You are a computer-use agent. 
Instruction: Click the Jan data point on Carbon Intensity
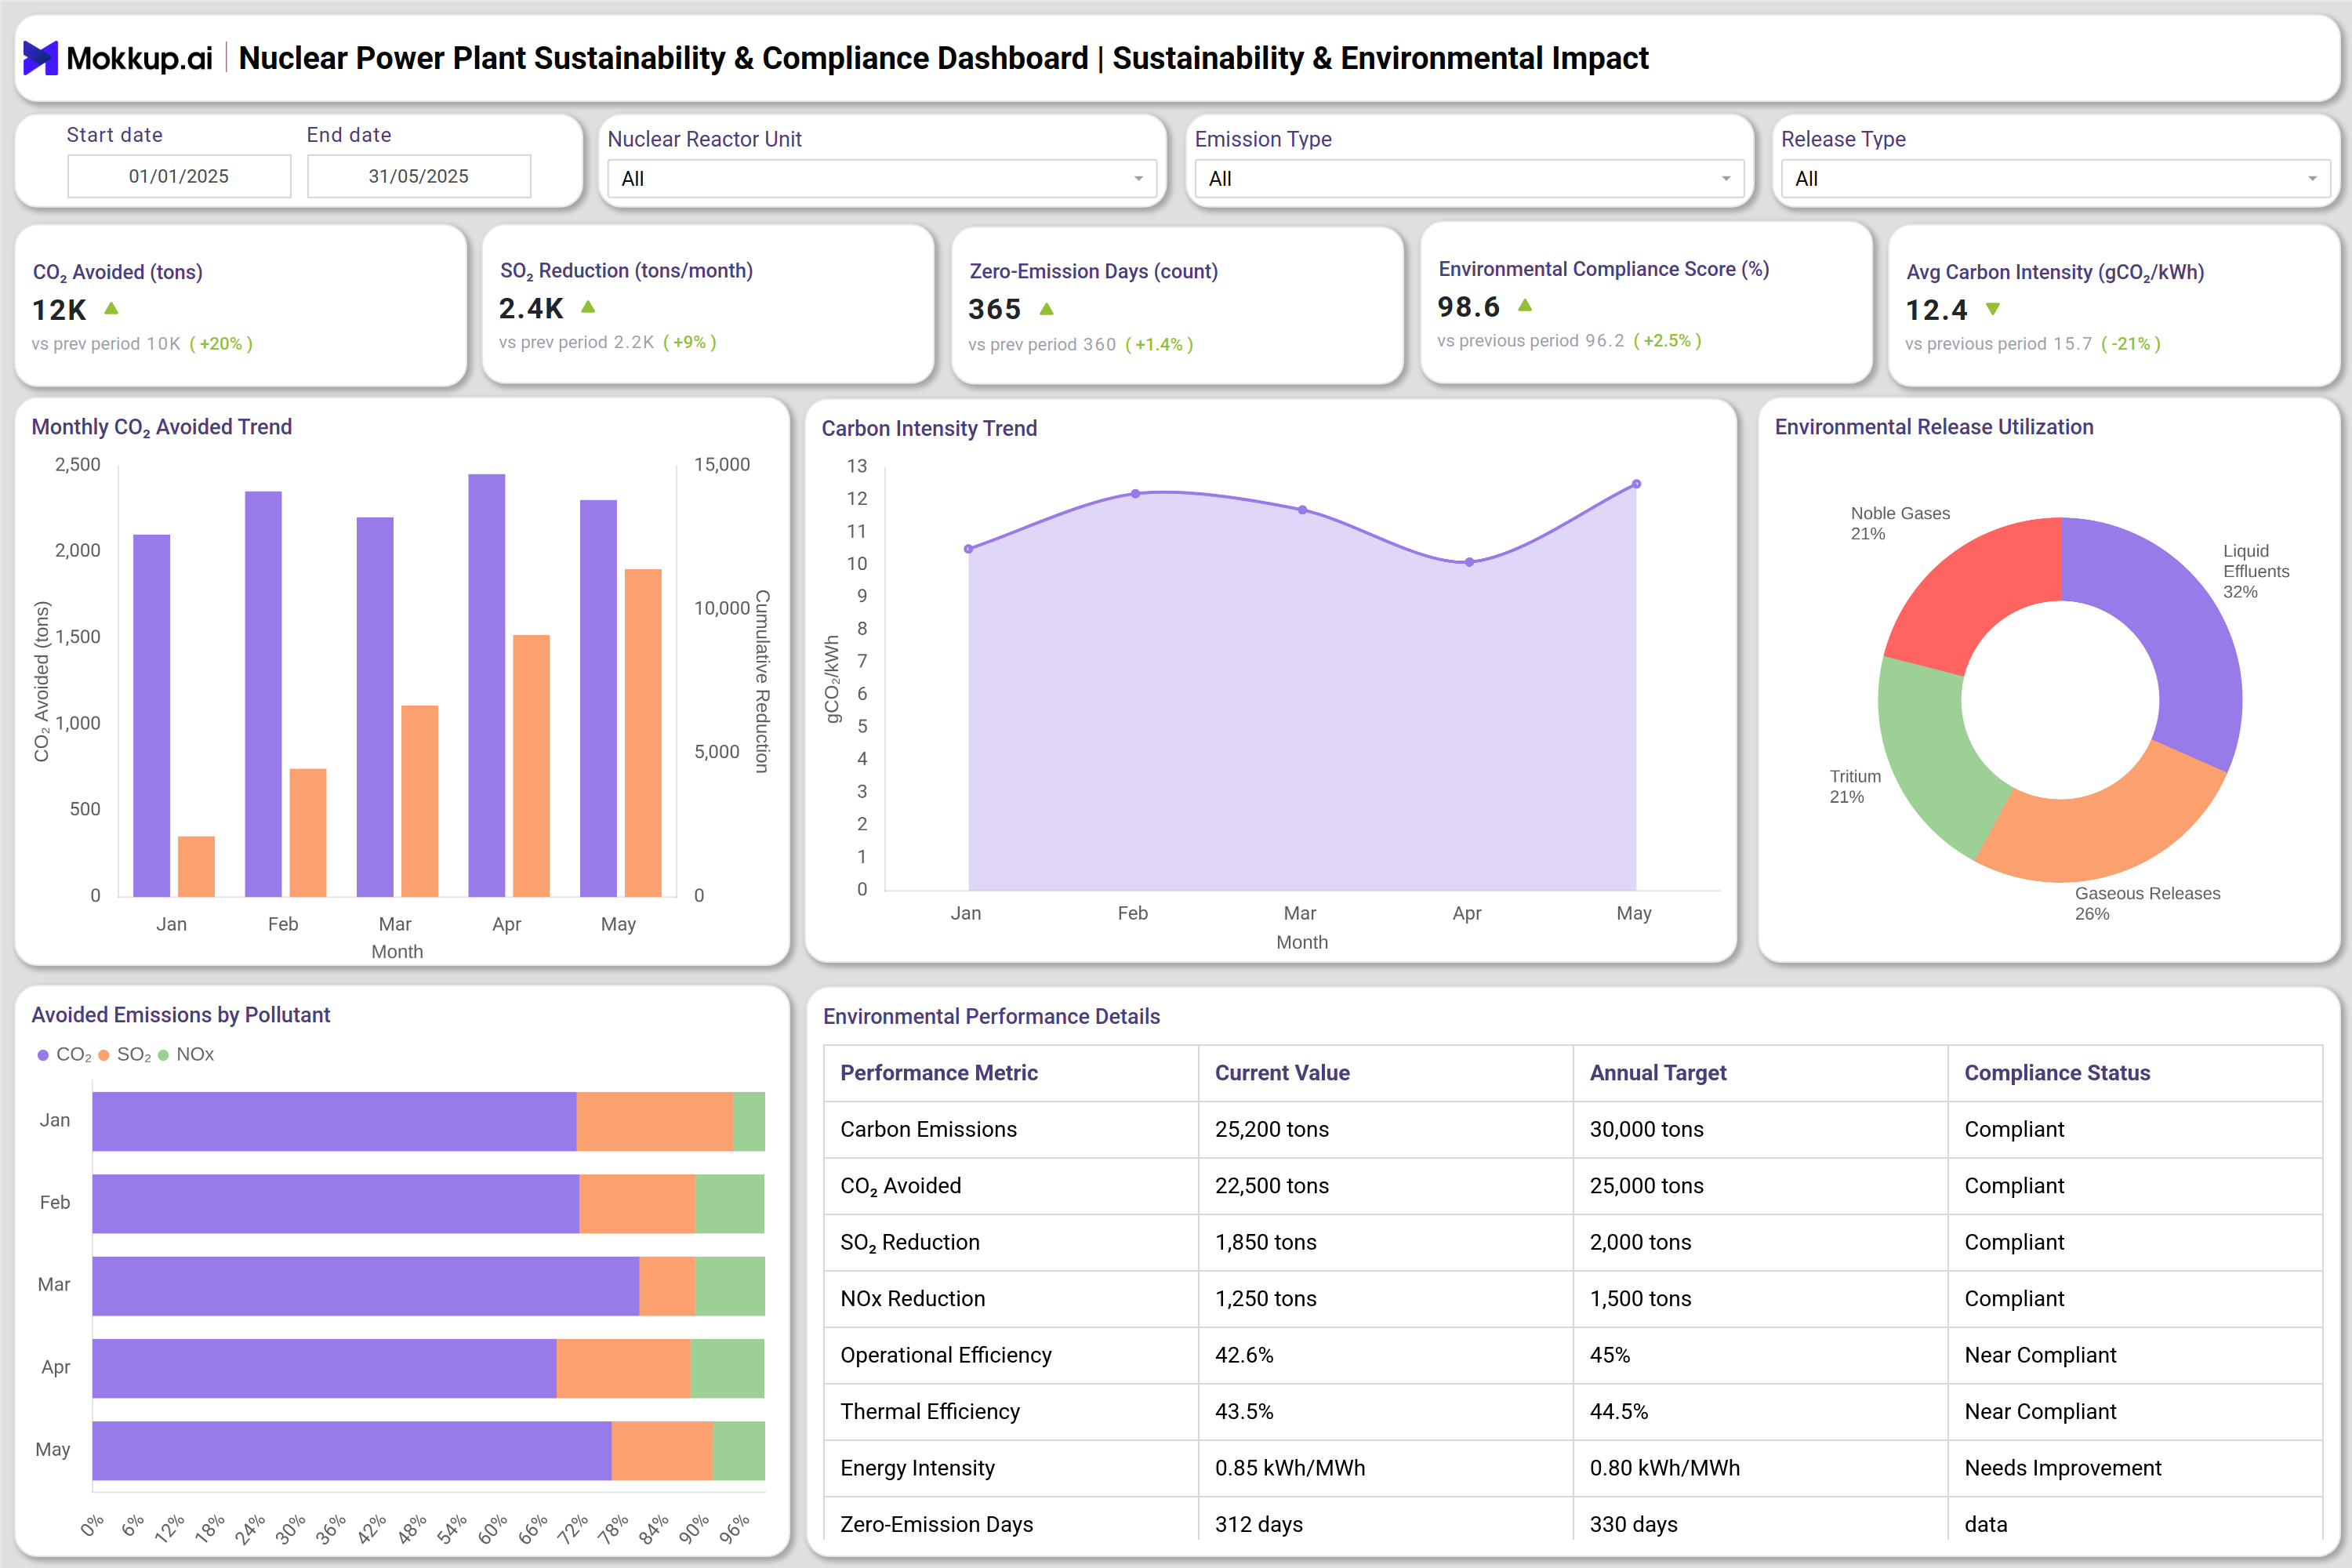click(x=968, y=549)
